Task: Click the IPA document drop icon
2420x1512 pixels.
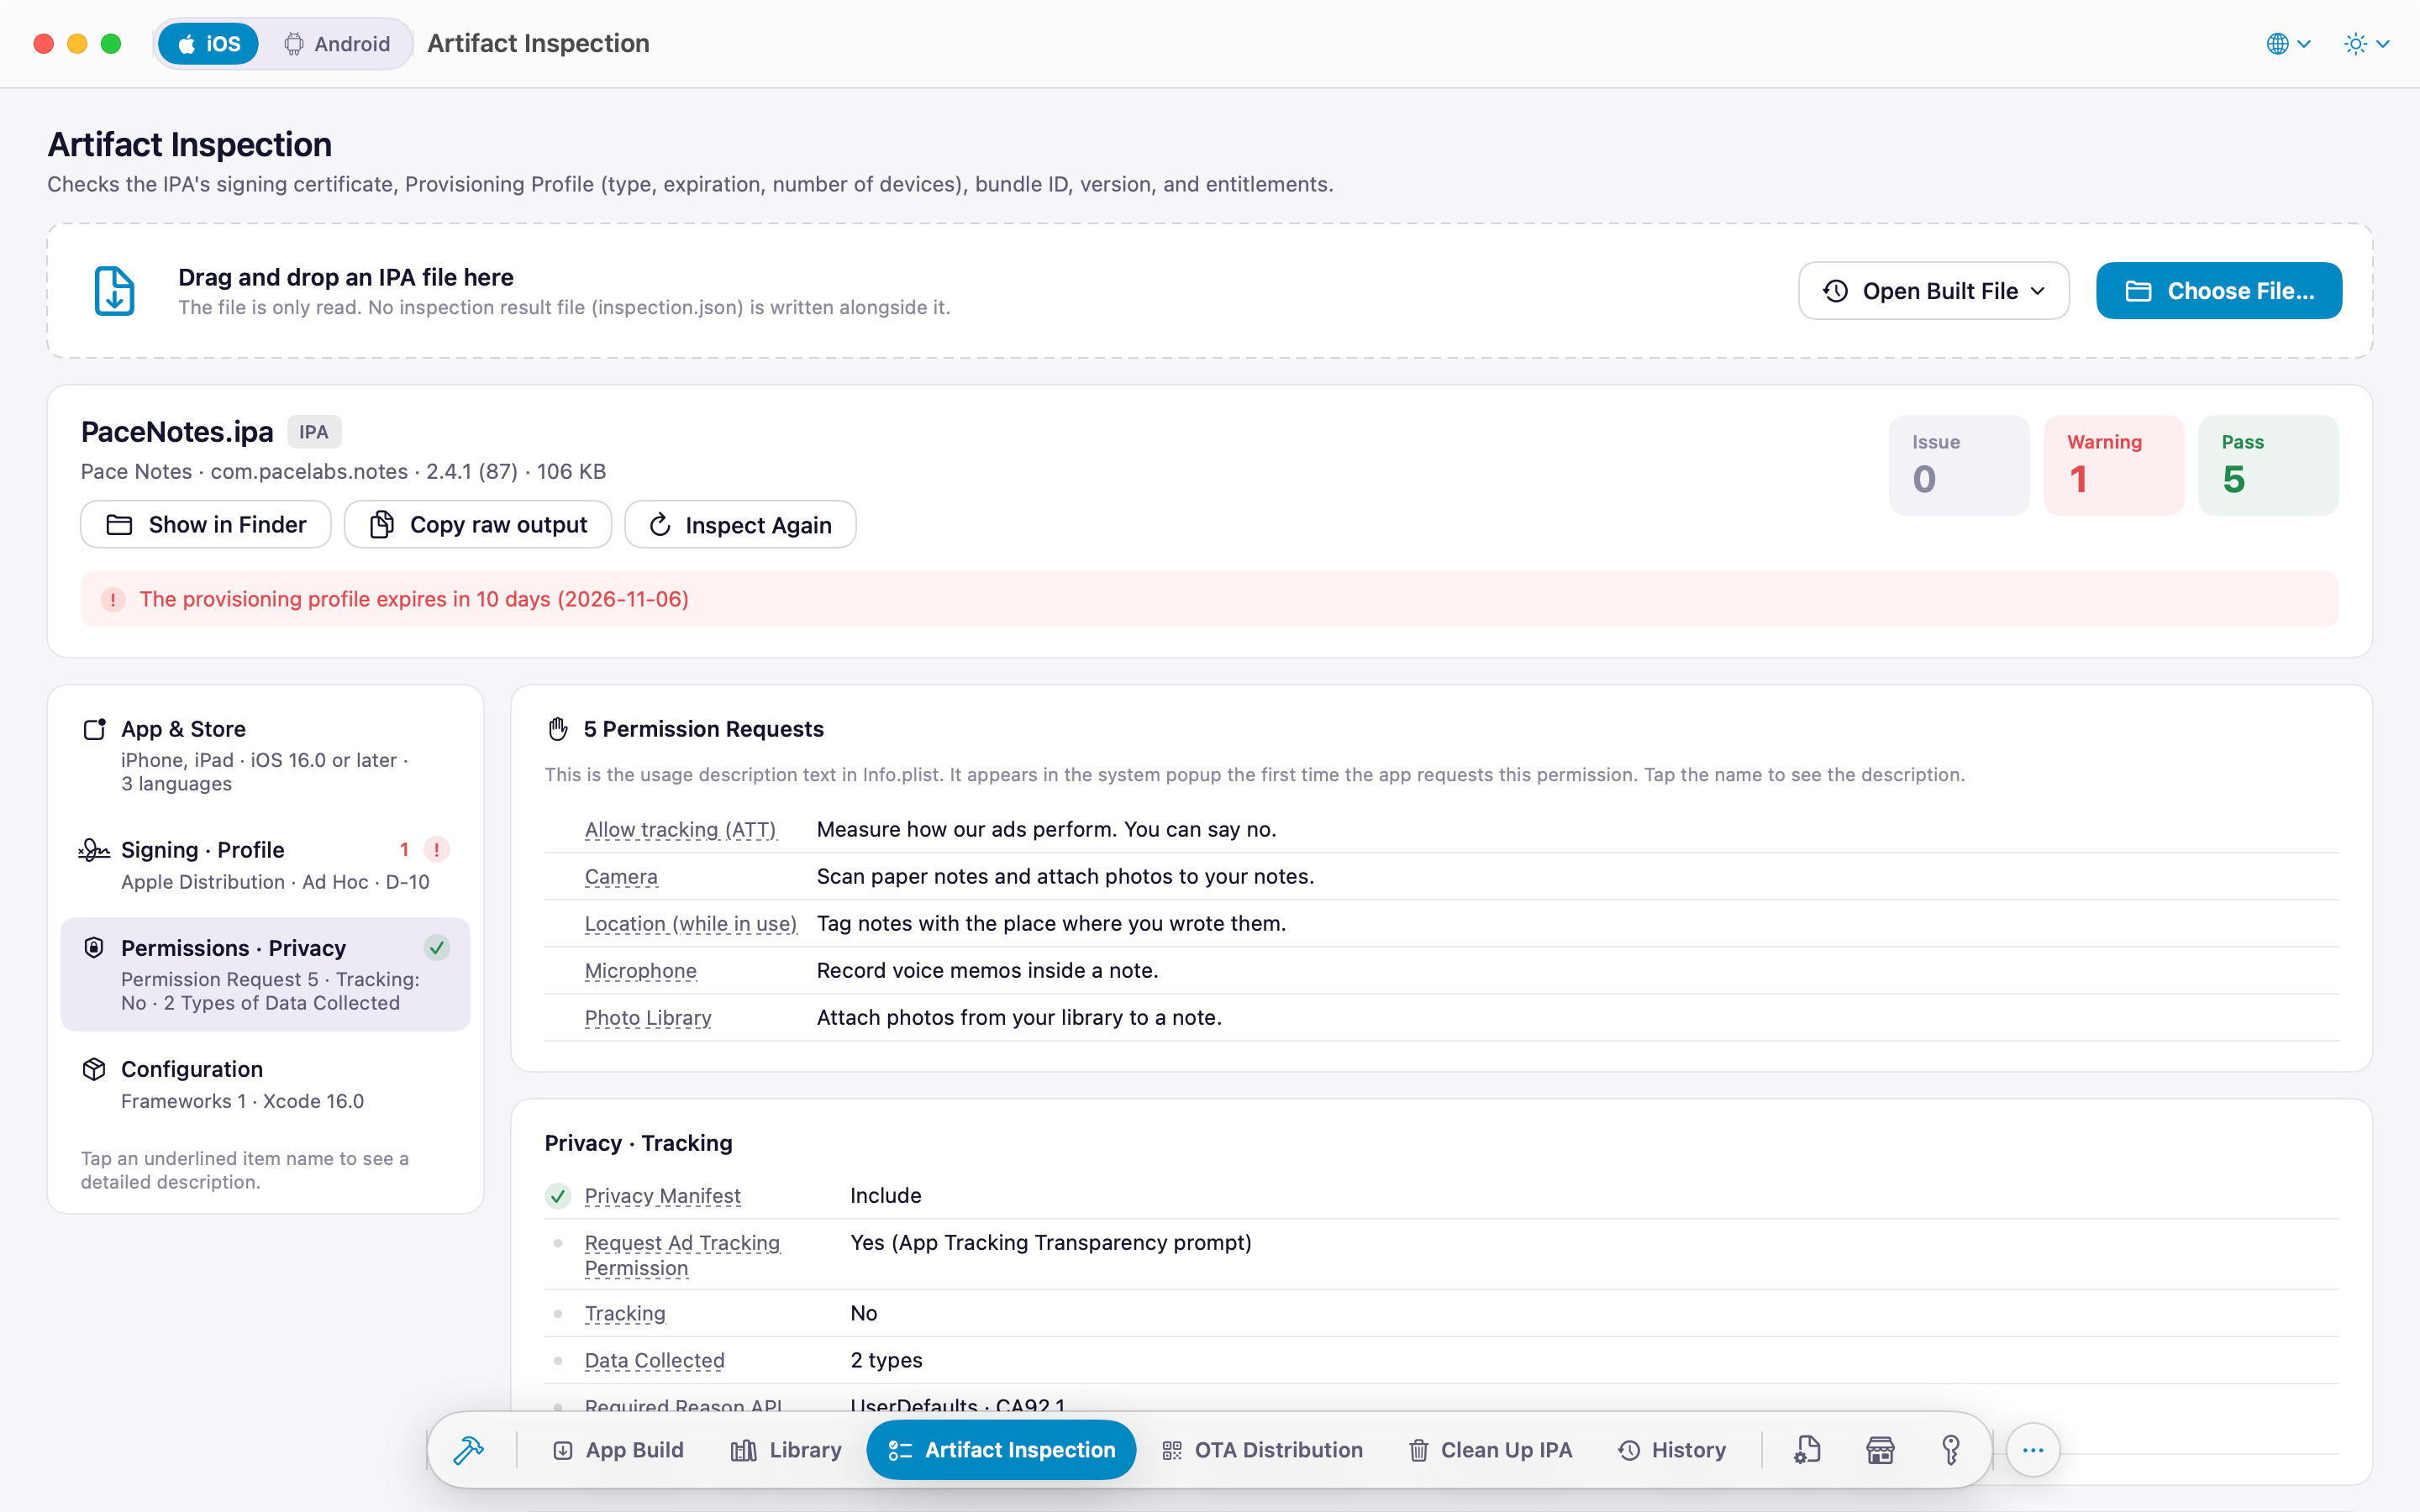Action: [114, 291]
